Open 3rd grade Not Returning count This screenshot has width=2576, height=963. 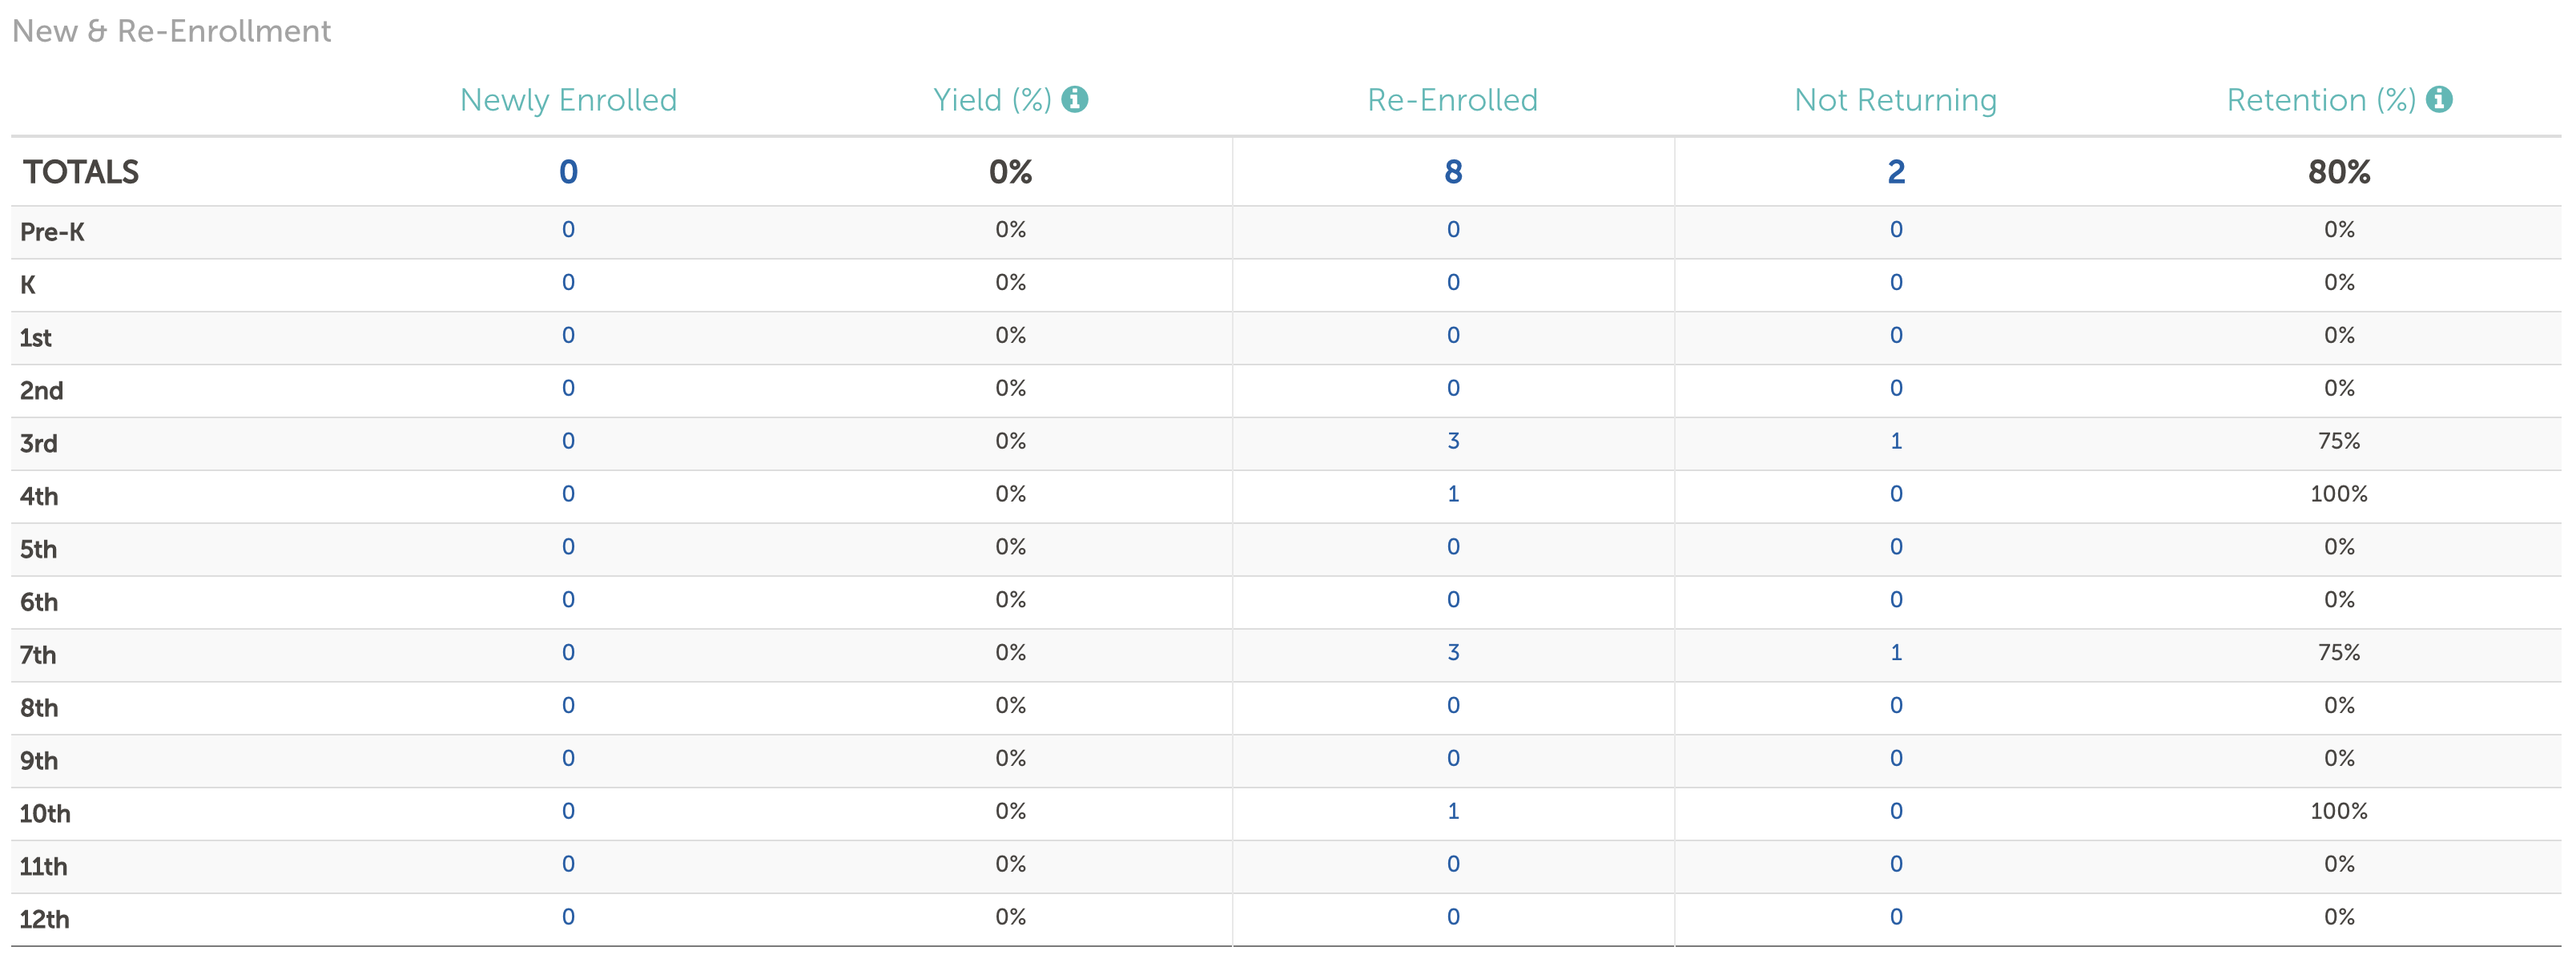(x=1896, y=441)
